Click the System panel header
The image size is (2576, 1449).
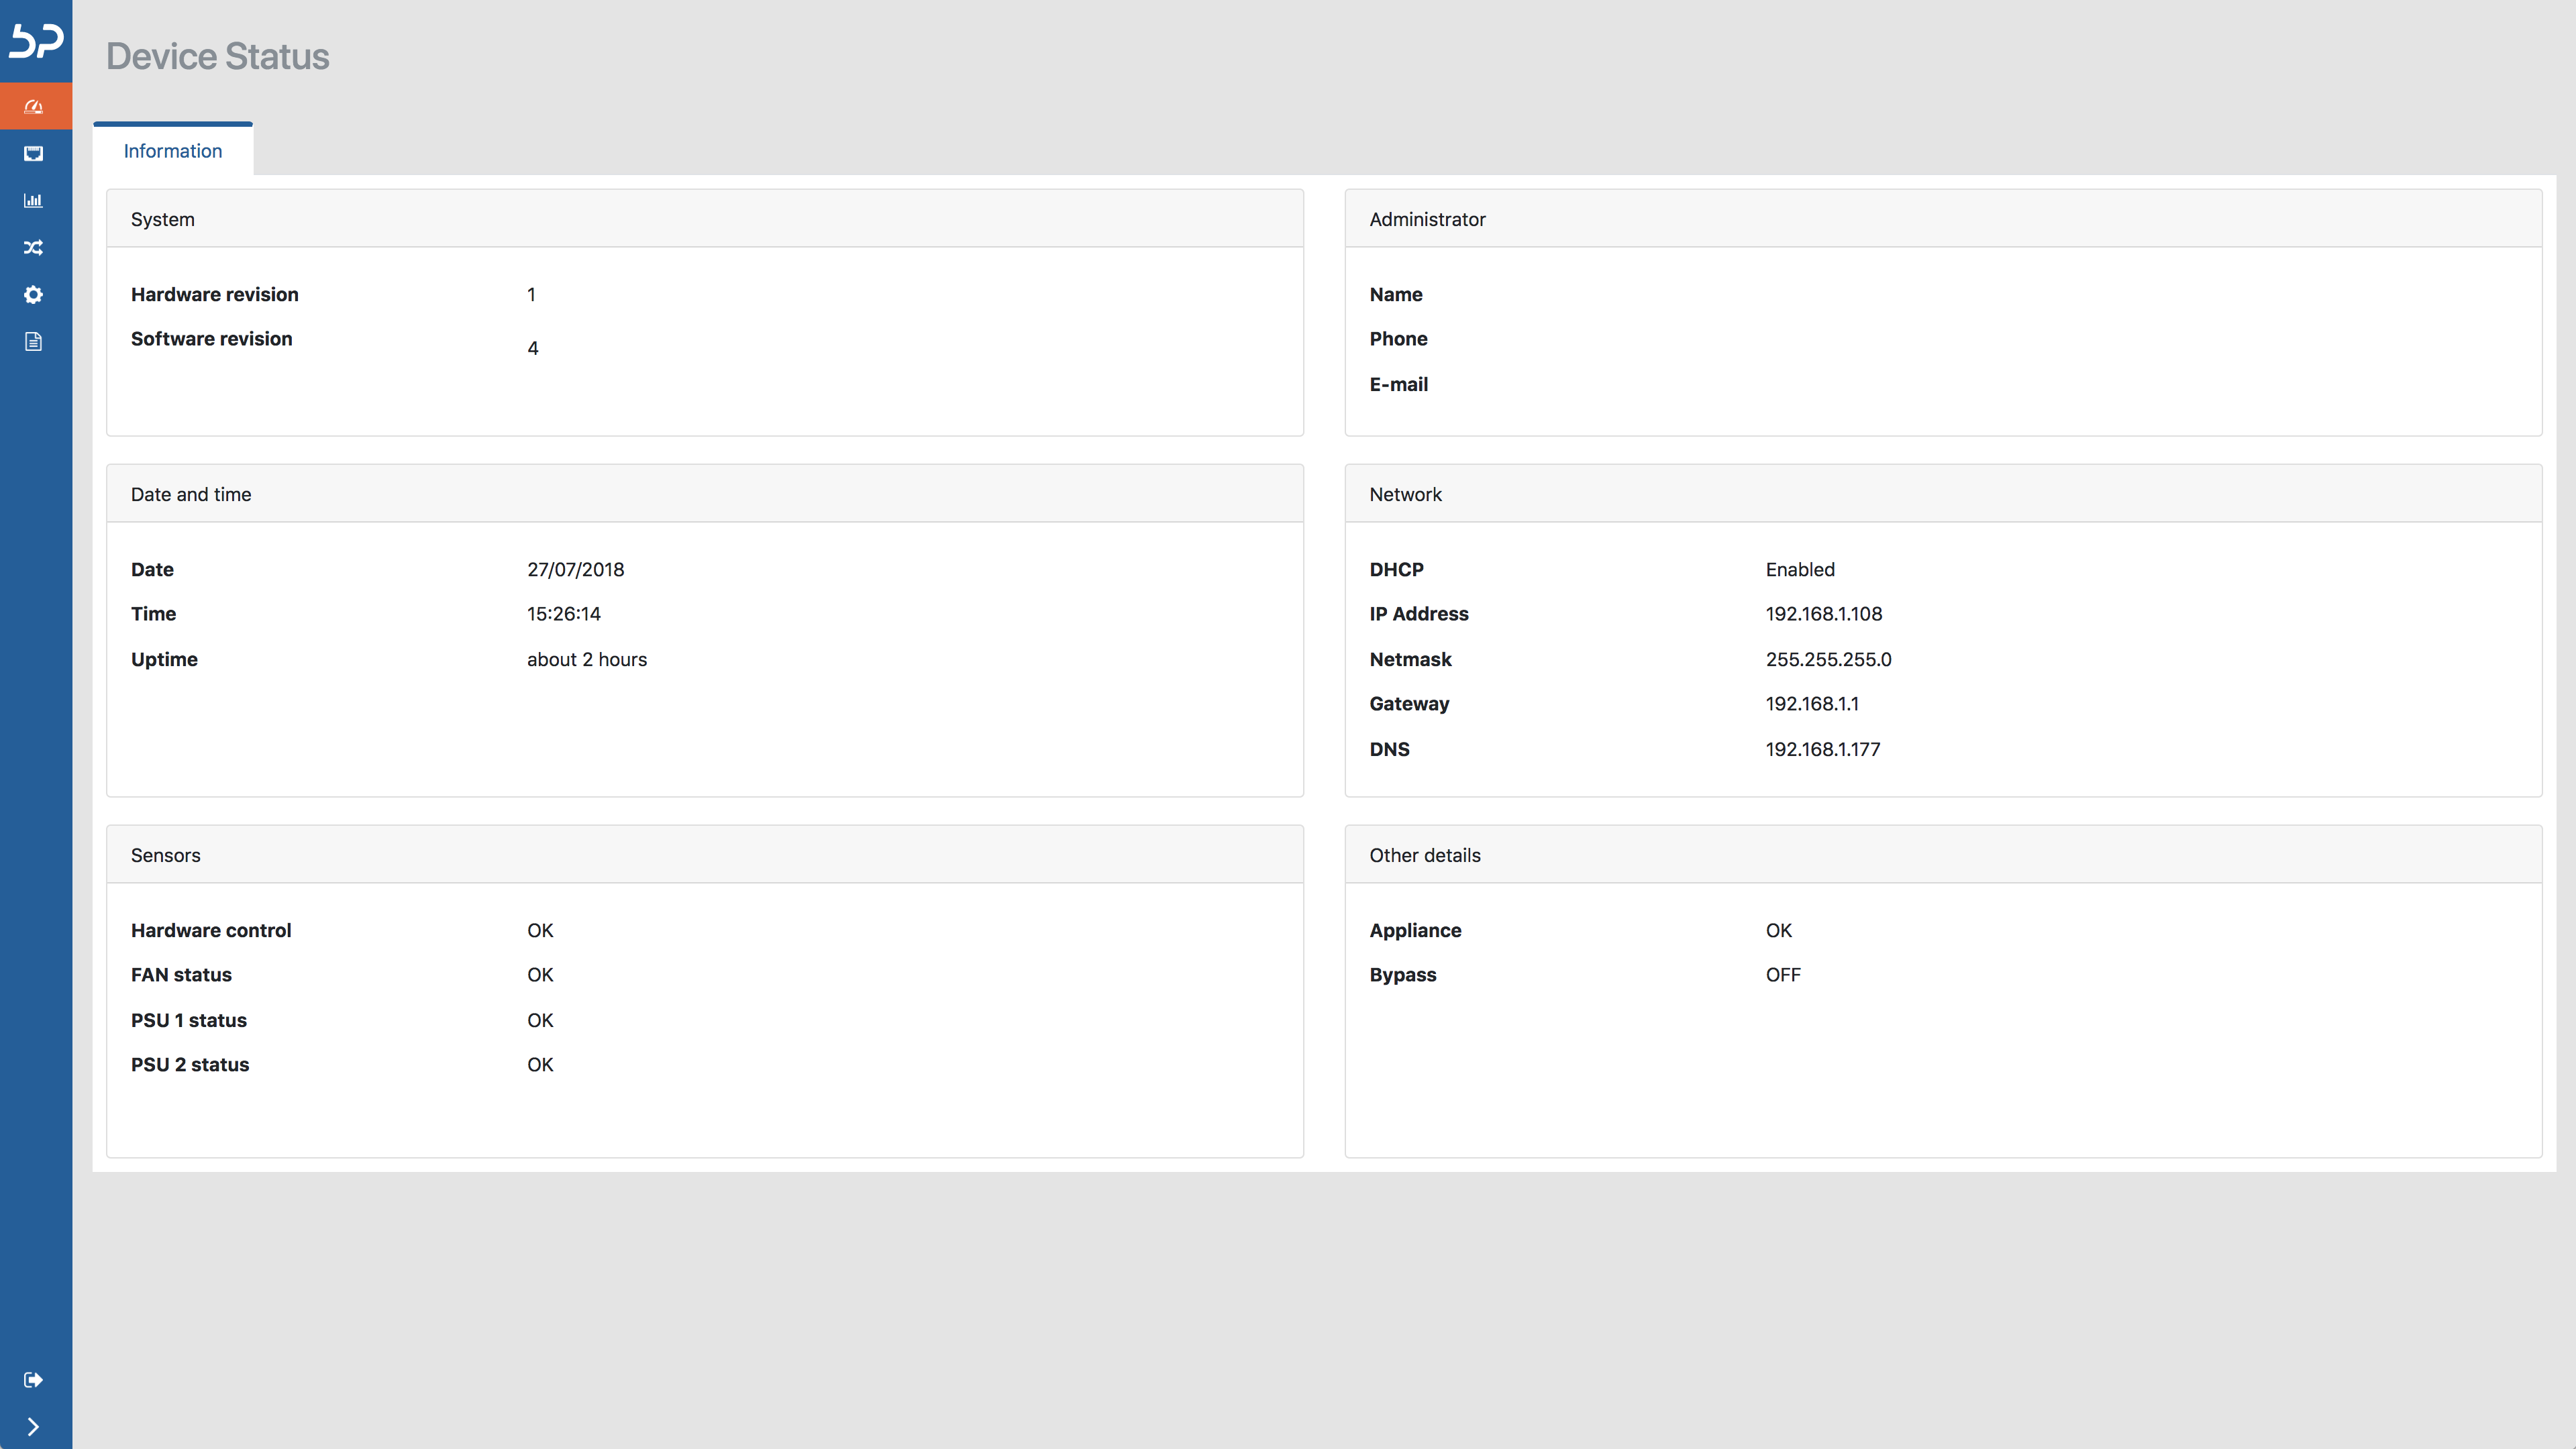tap(705, 219)
